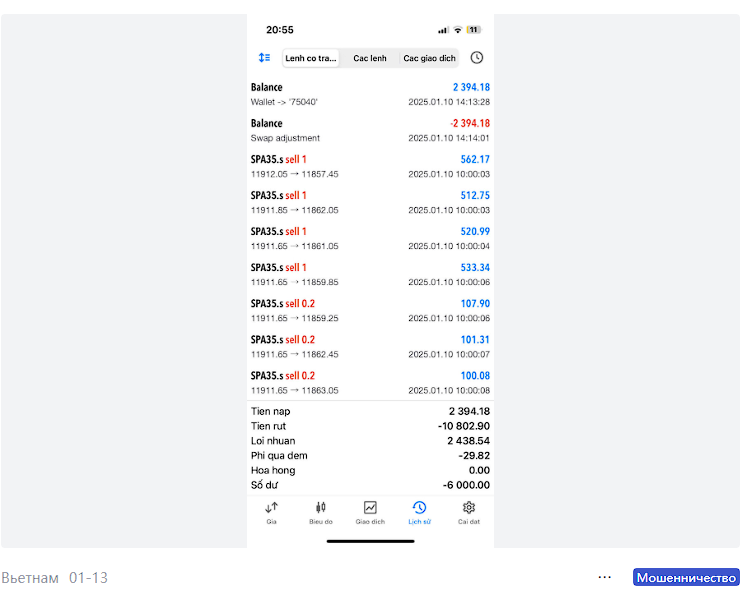Open the clock date filter icon
Image resolution: width=751 pixels, height=603 pixels.
[x=477, y=58]
